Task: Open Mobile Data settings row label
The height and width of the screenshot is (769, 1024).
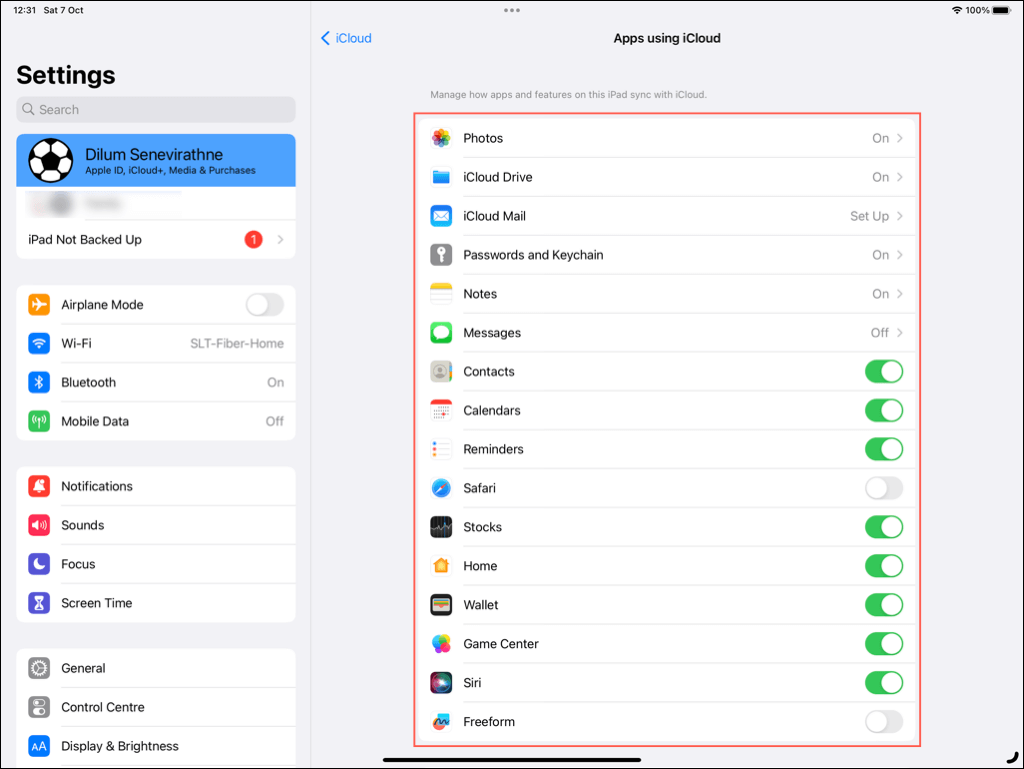Action: (95, 422)
